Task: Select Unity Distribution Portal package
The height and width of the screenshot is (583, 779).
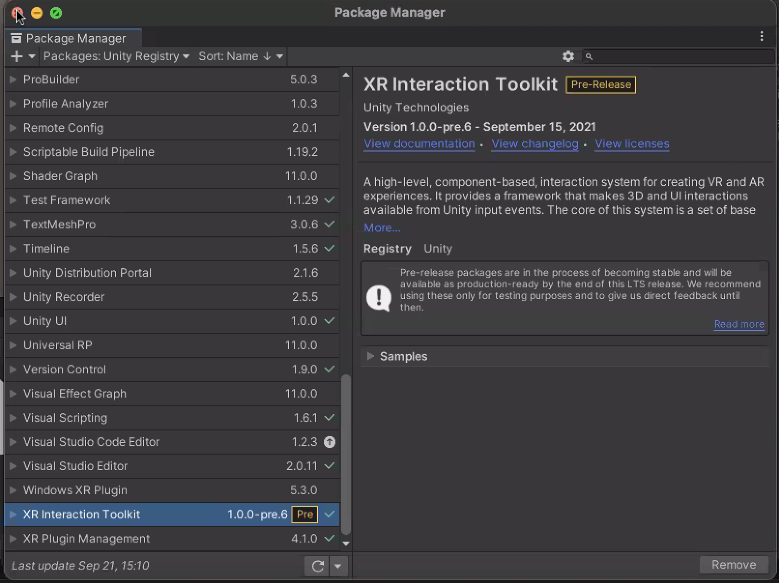Action: pyautogui.click(x=172, y=273)
